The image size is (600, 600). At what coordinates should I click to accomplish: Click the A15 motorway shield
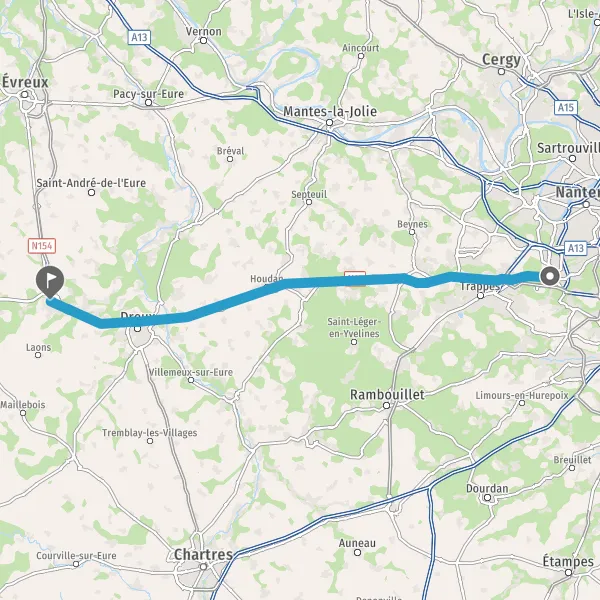pyautogui.click(x=566, y=108)
